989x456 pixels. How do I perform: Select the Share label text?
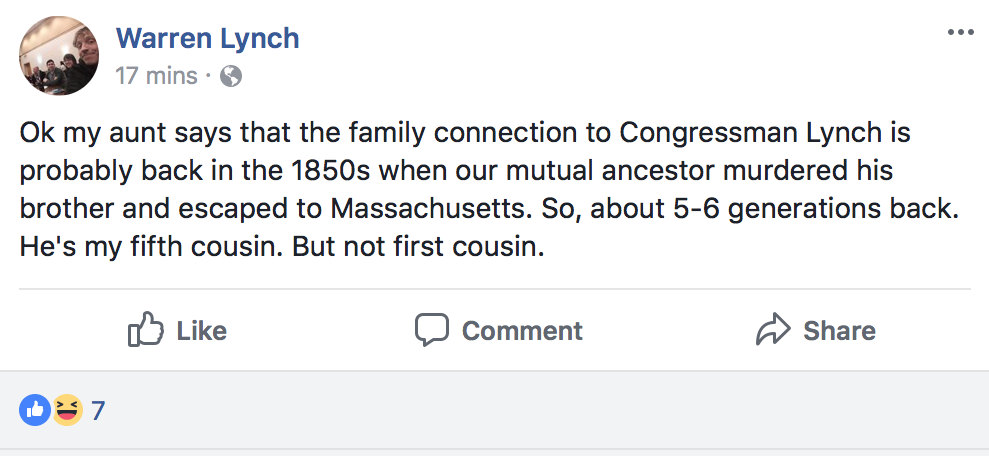(x=840, y=331)
